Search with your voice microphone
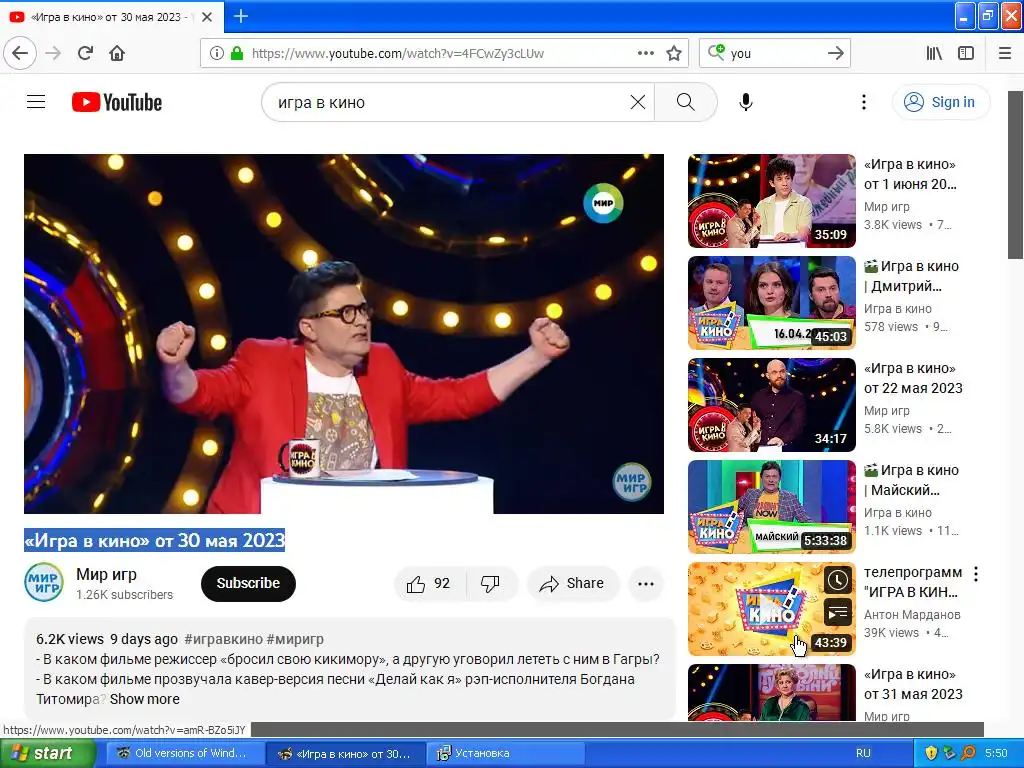This screenshot has height=768, width=1024. pyautogui.click(x=746, y=102)
